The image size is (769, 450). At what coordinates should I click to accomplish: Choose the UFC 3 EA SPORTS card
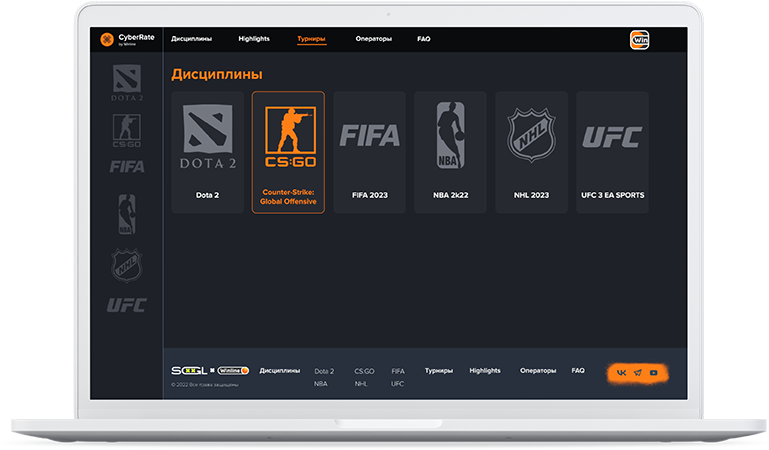[613, 152]
